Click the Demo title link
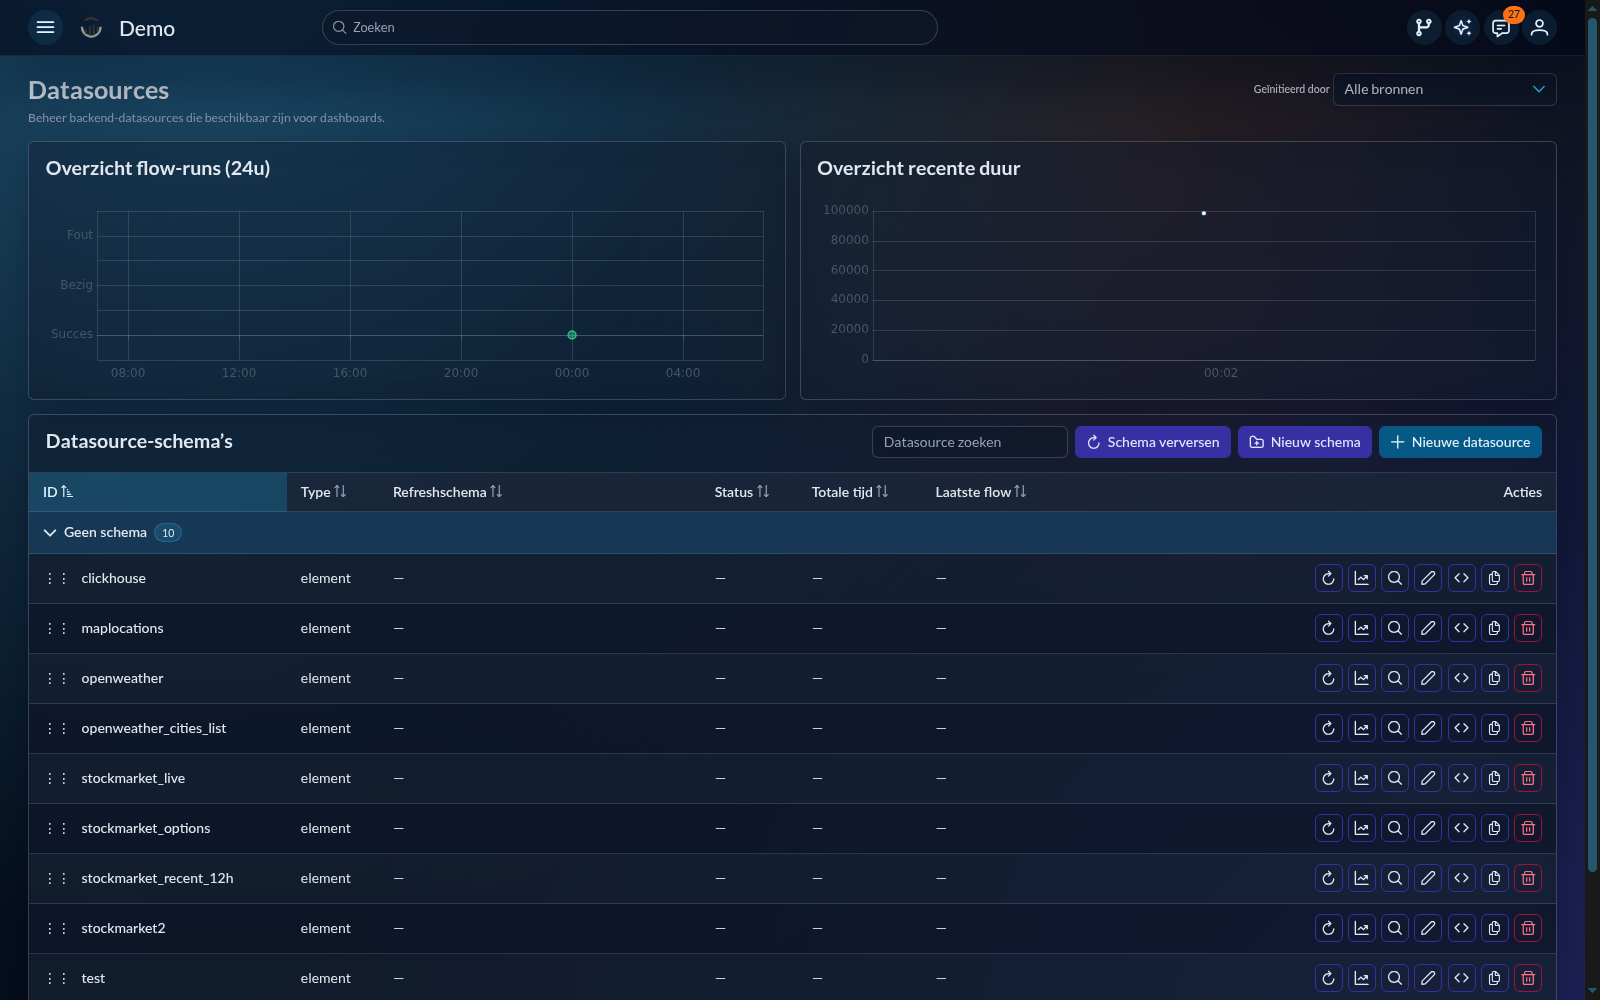1600x1000 pixels. (x=147, y=29)
